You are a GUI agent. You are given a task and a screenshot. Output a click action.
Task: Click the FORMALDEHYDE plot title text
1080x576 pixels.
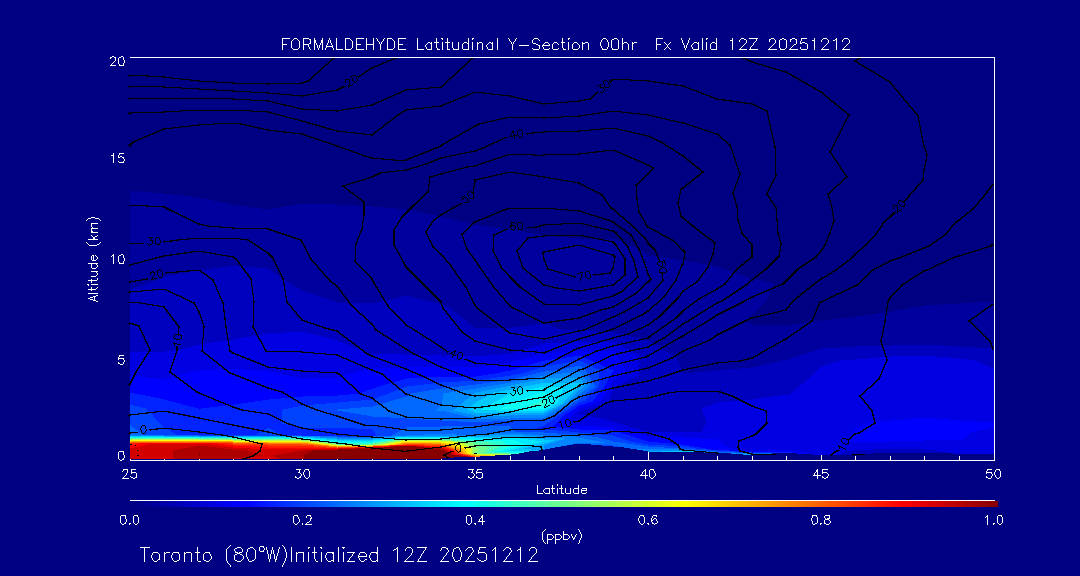(x=565, y=44)
